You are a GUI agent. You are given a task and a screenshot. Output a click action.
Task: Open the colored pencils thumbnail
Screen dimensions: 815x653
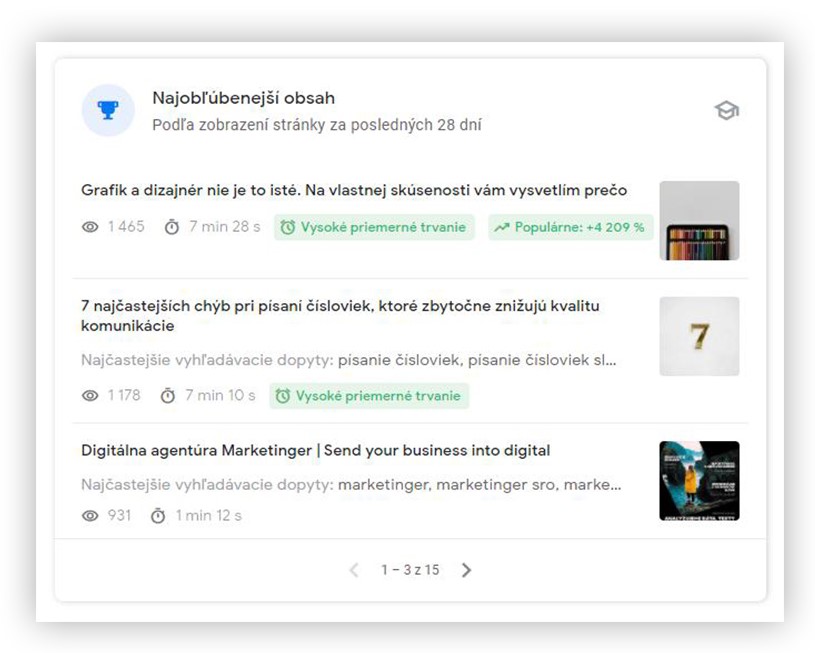[699, 220]
